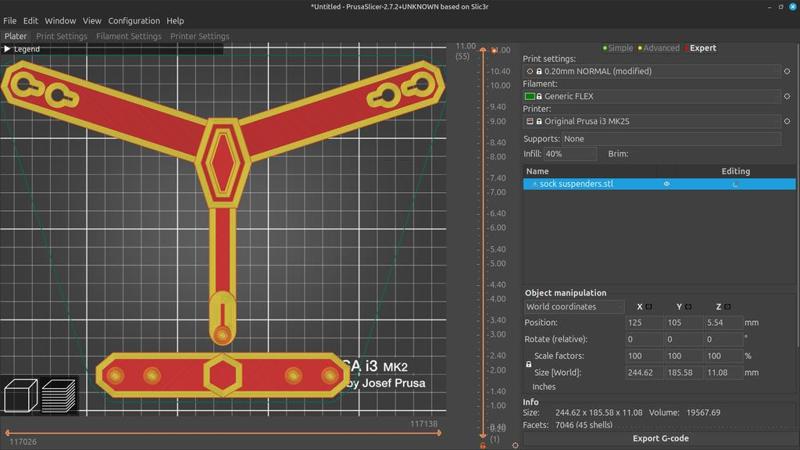Open the Supports dropdown
This screenshot has height=450, width=800.
click(671, 139)
